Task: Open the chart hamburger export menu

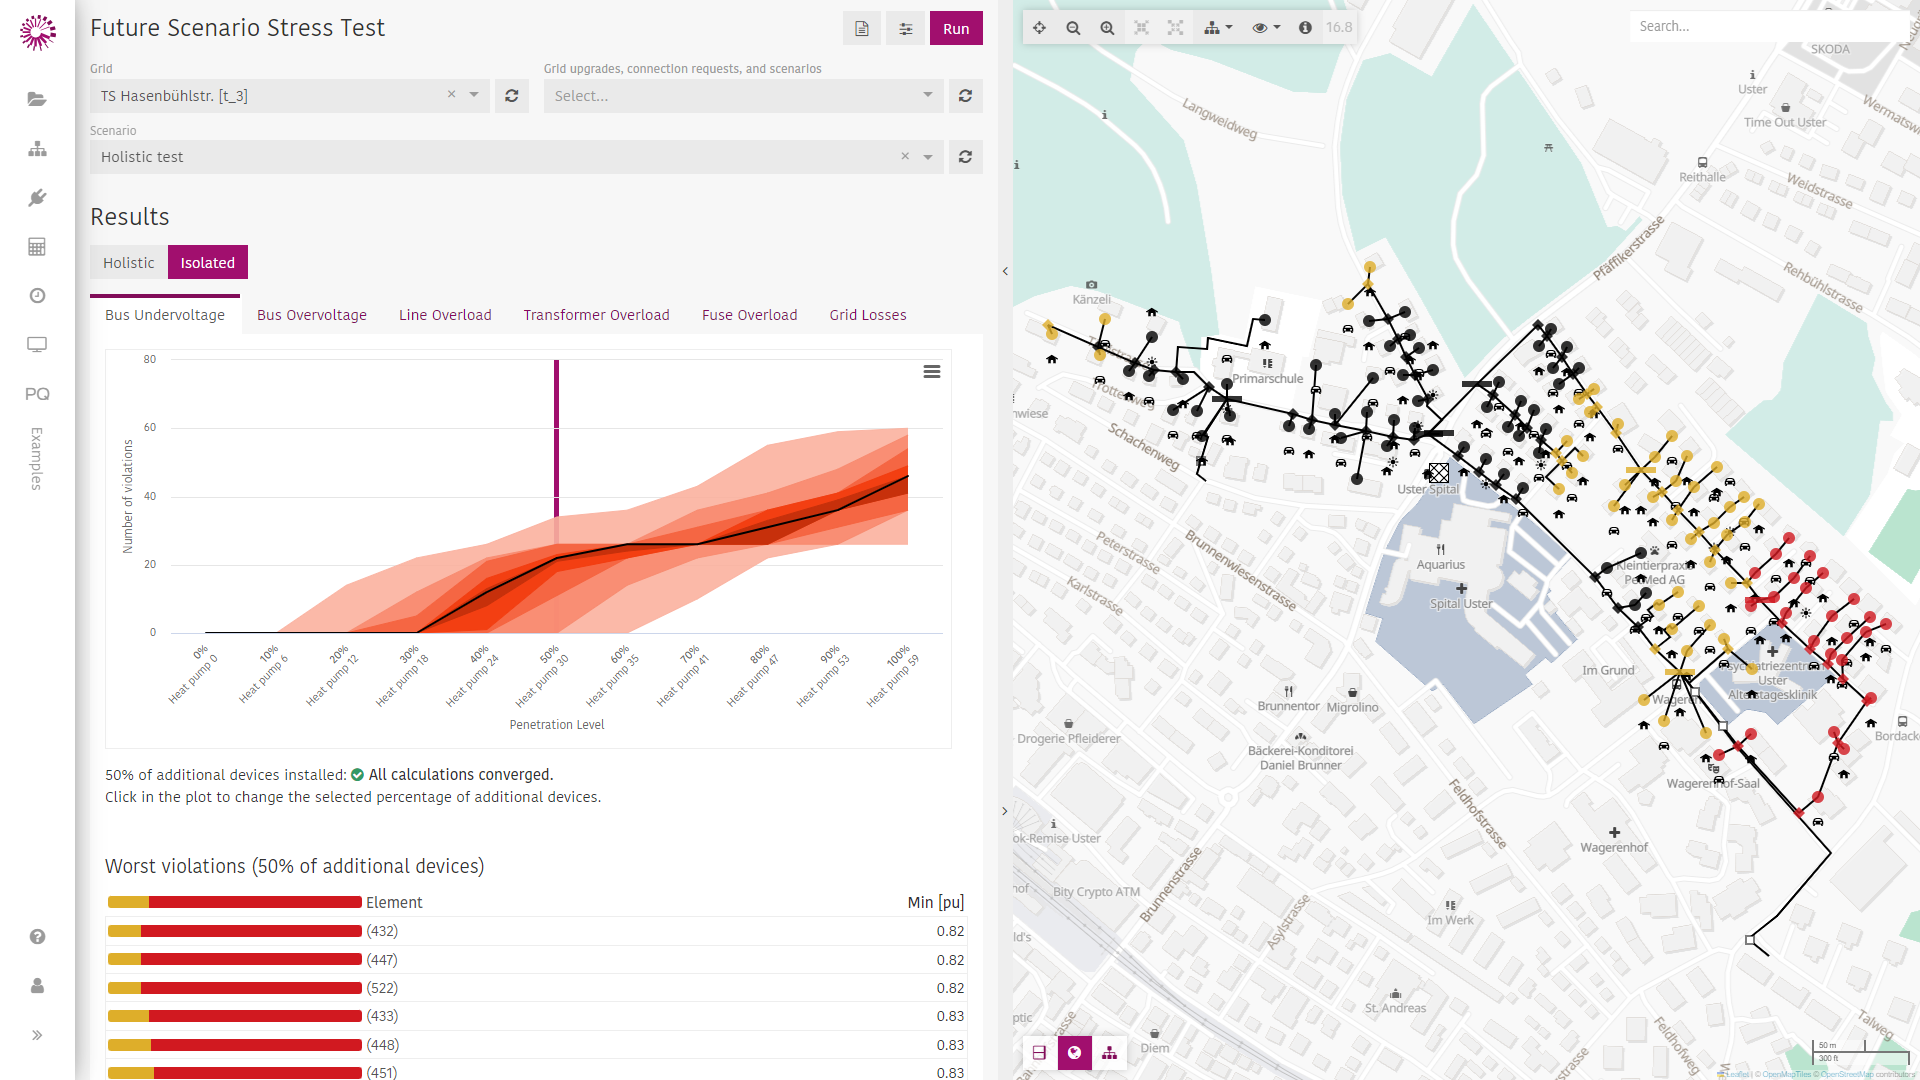Action: (931, 372)
